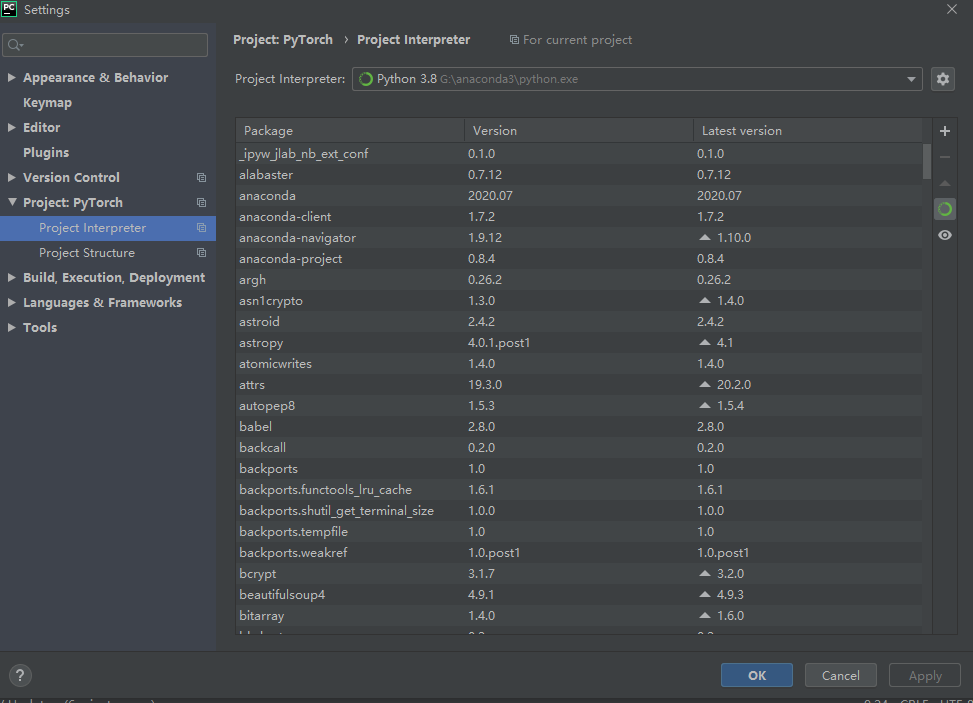Click copy icon beside Version Control

tap(201, 177)
